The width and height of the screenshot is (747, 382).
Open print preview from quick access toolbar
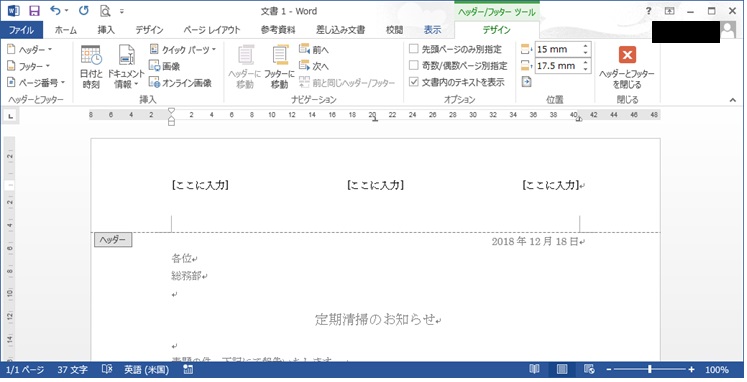(105, 11)
